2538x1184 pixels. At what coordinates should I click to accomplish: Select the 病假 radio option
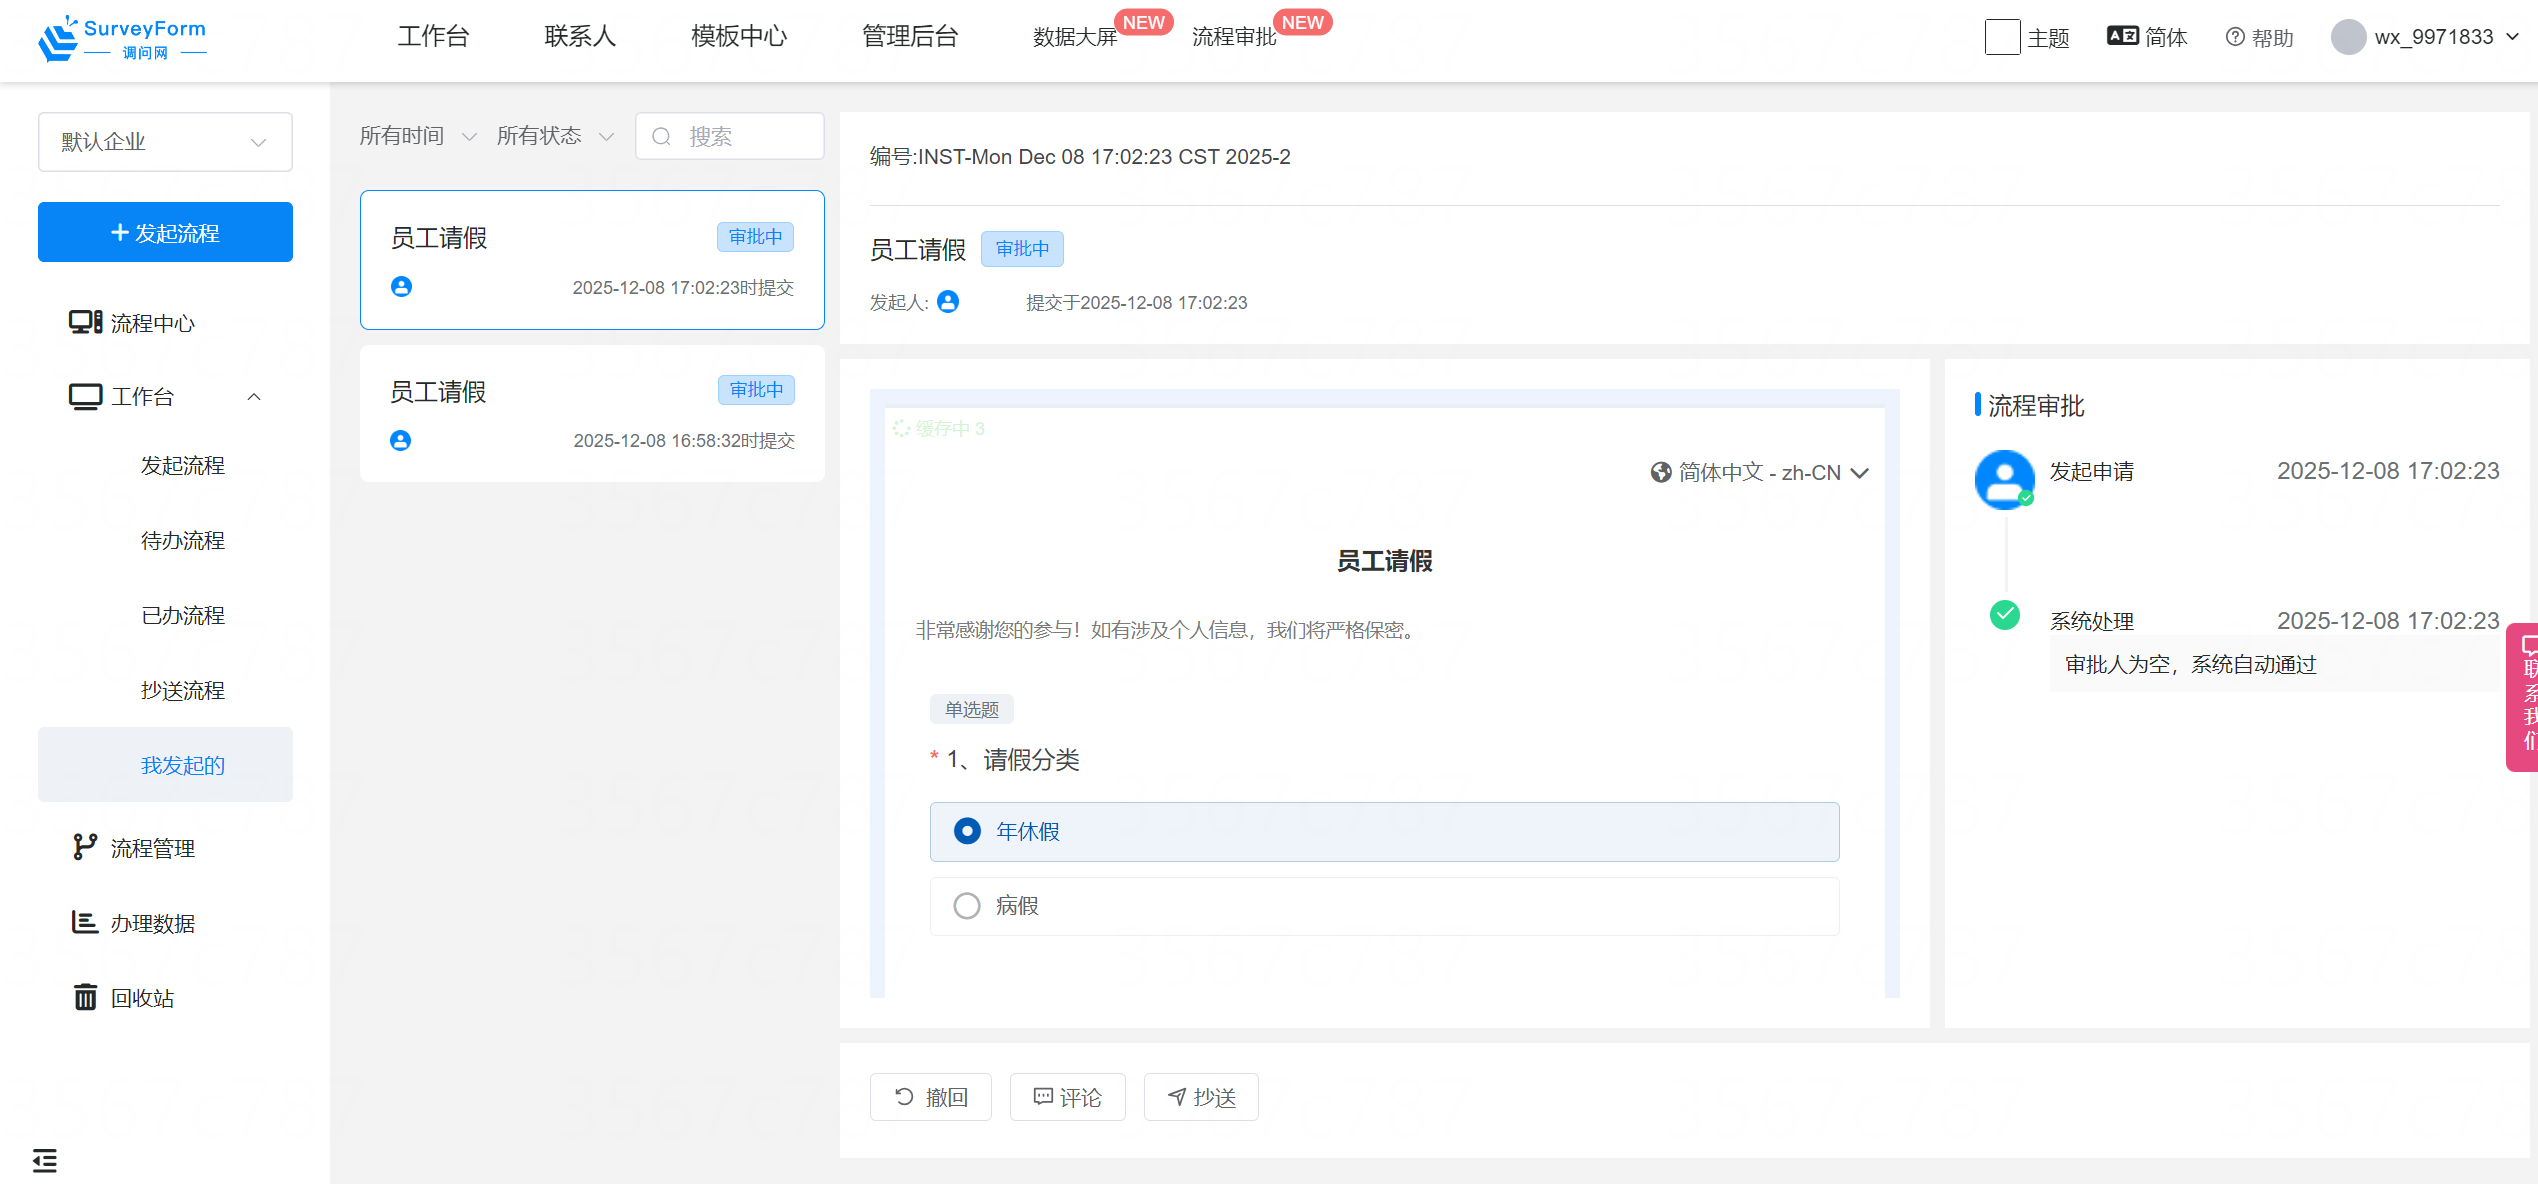pos(967,906)
